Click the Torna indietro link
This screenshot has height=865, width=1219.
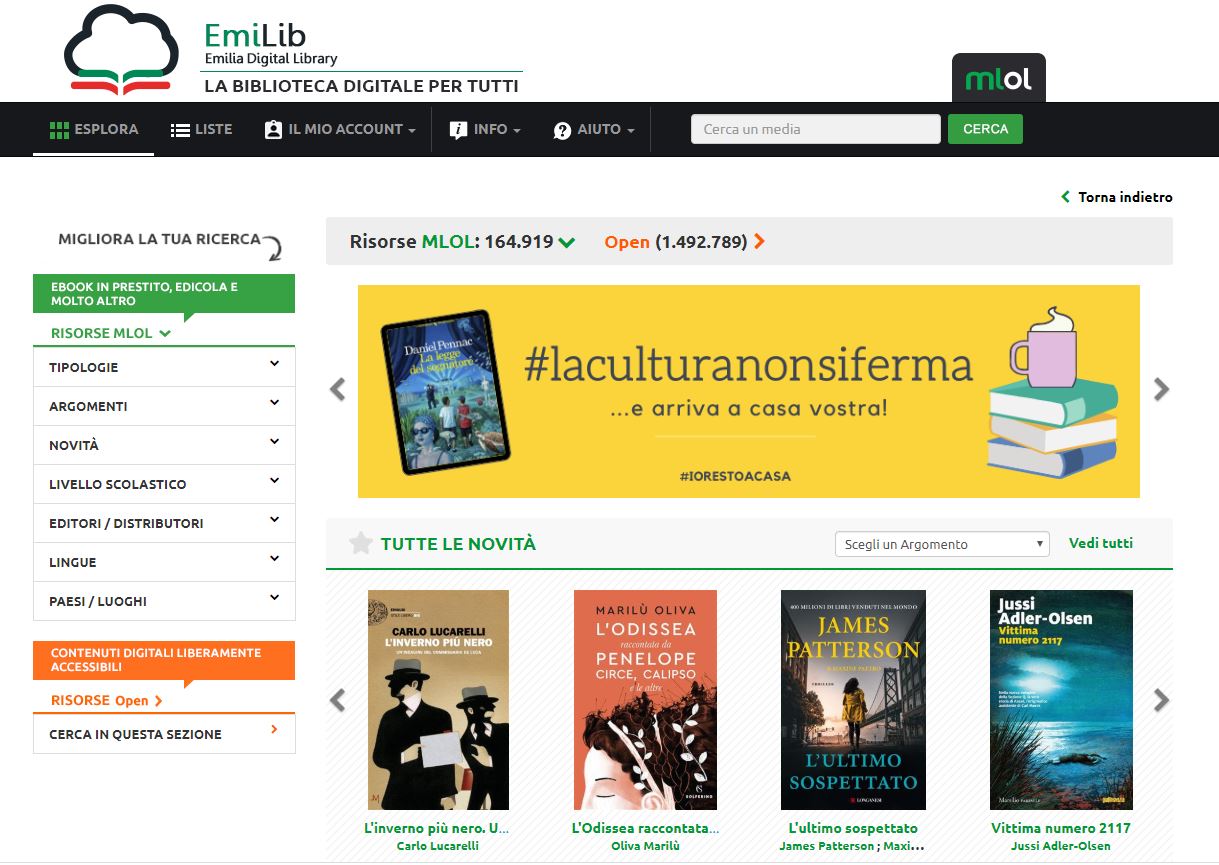pyautogui.click(x=1125, y=197)
